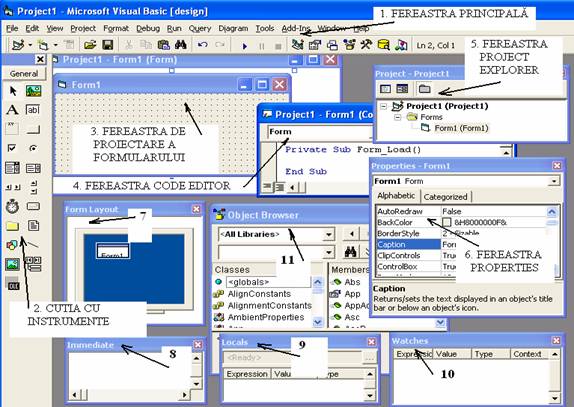Click the Save Project toolbar icon

tap(108, 45)
